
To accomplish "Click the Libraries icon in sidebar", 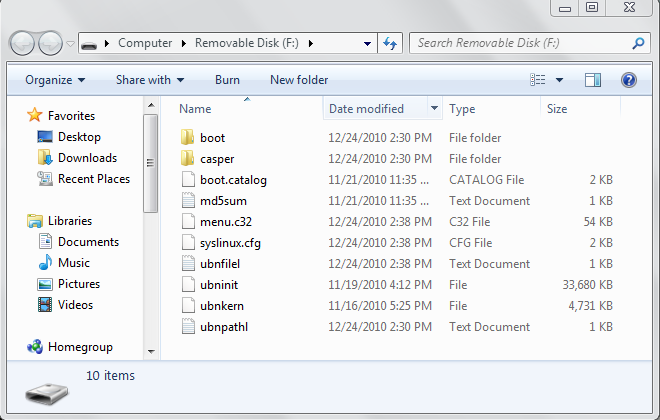I will [x=35, y=221].
